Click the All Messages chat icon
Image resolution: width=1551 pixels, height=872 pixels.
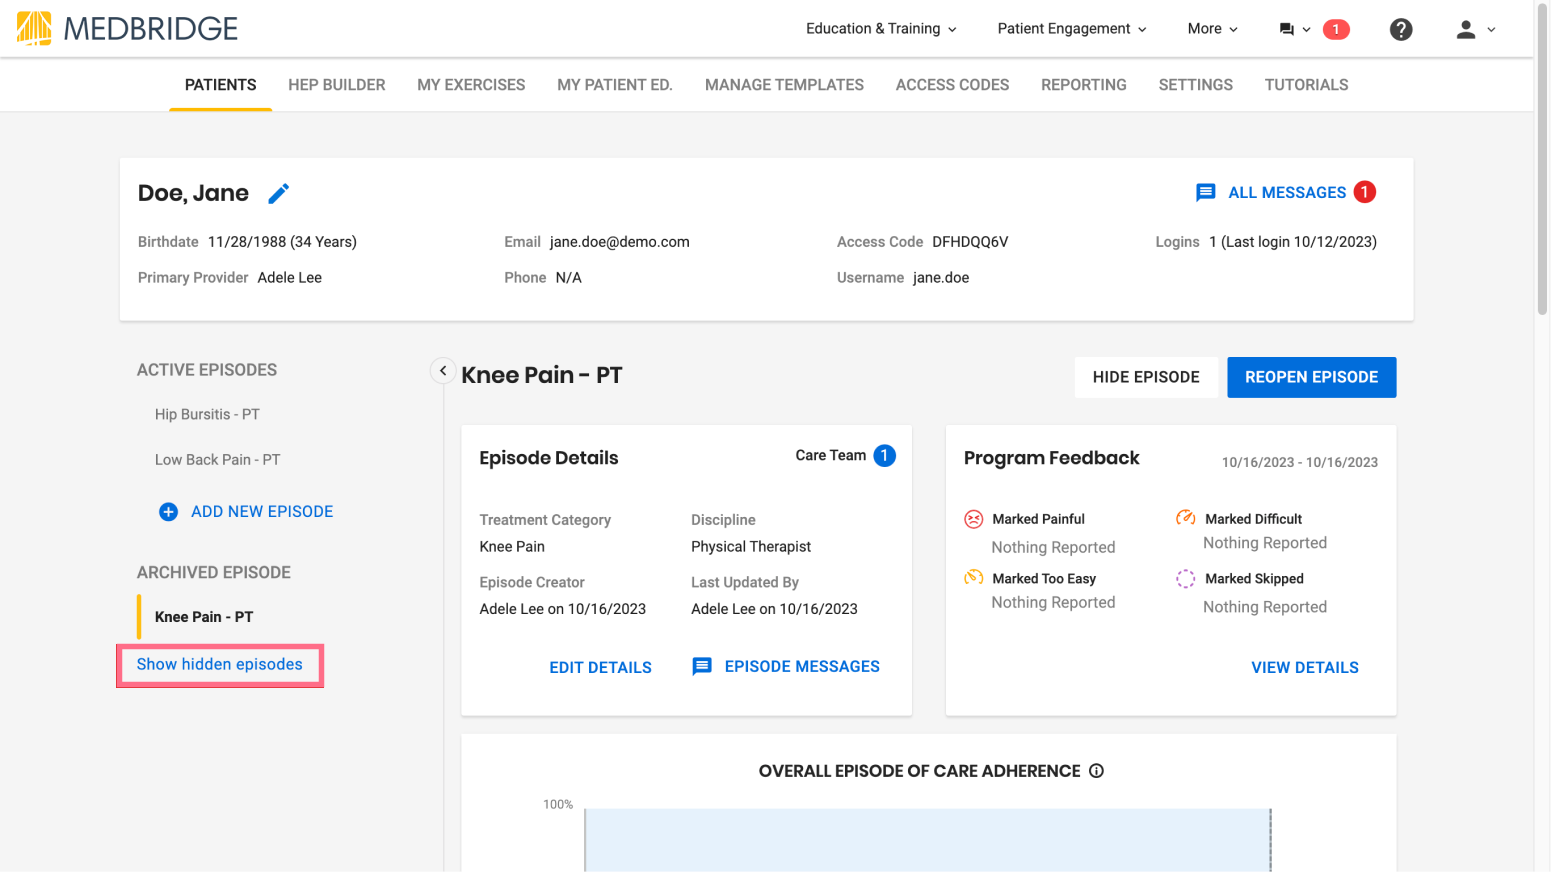[1206, 192]
